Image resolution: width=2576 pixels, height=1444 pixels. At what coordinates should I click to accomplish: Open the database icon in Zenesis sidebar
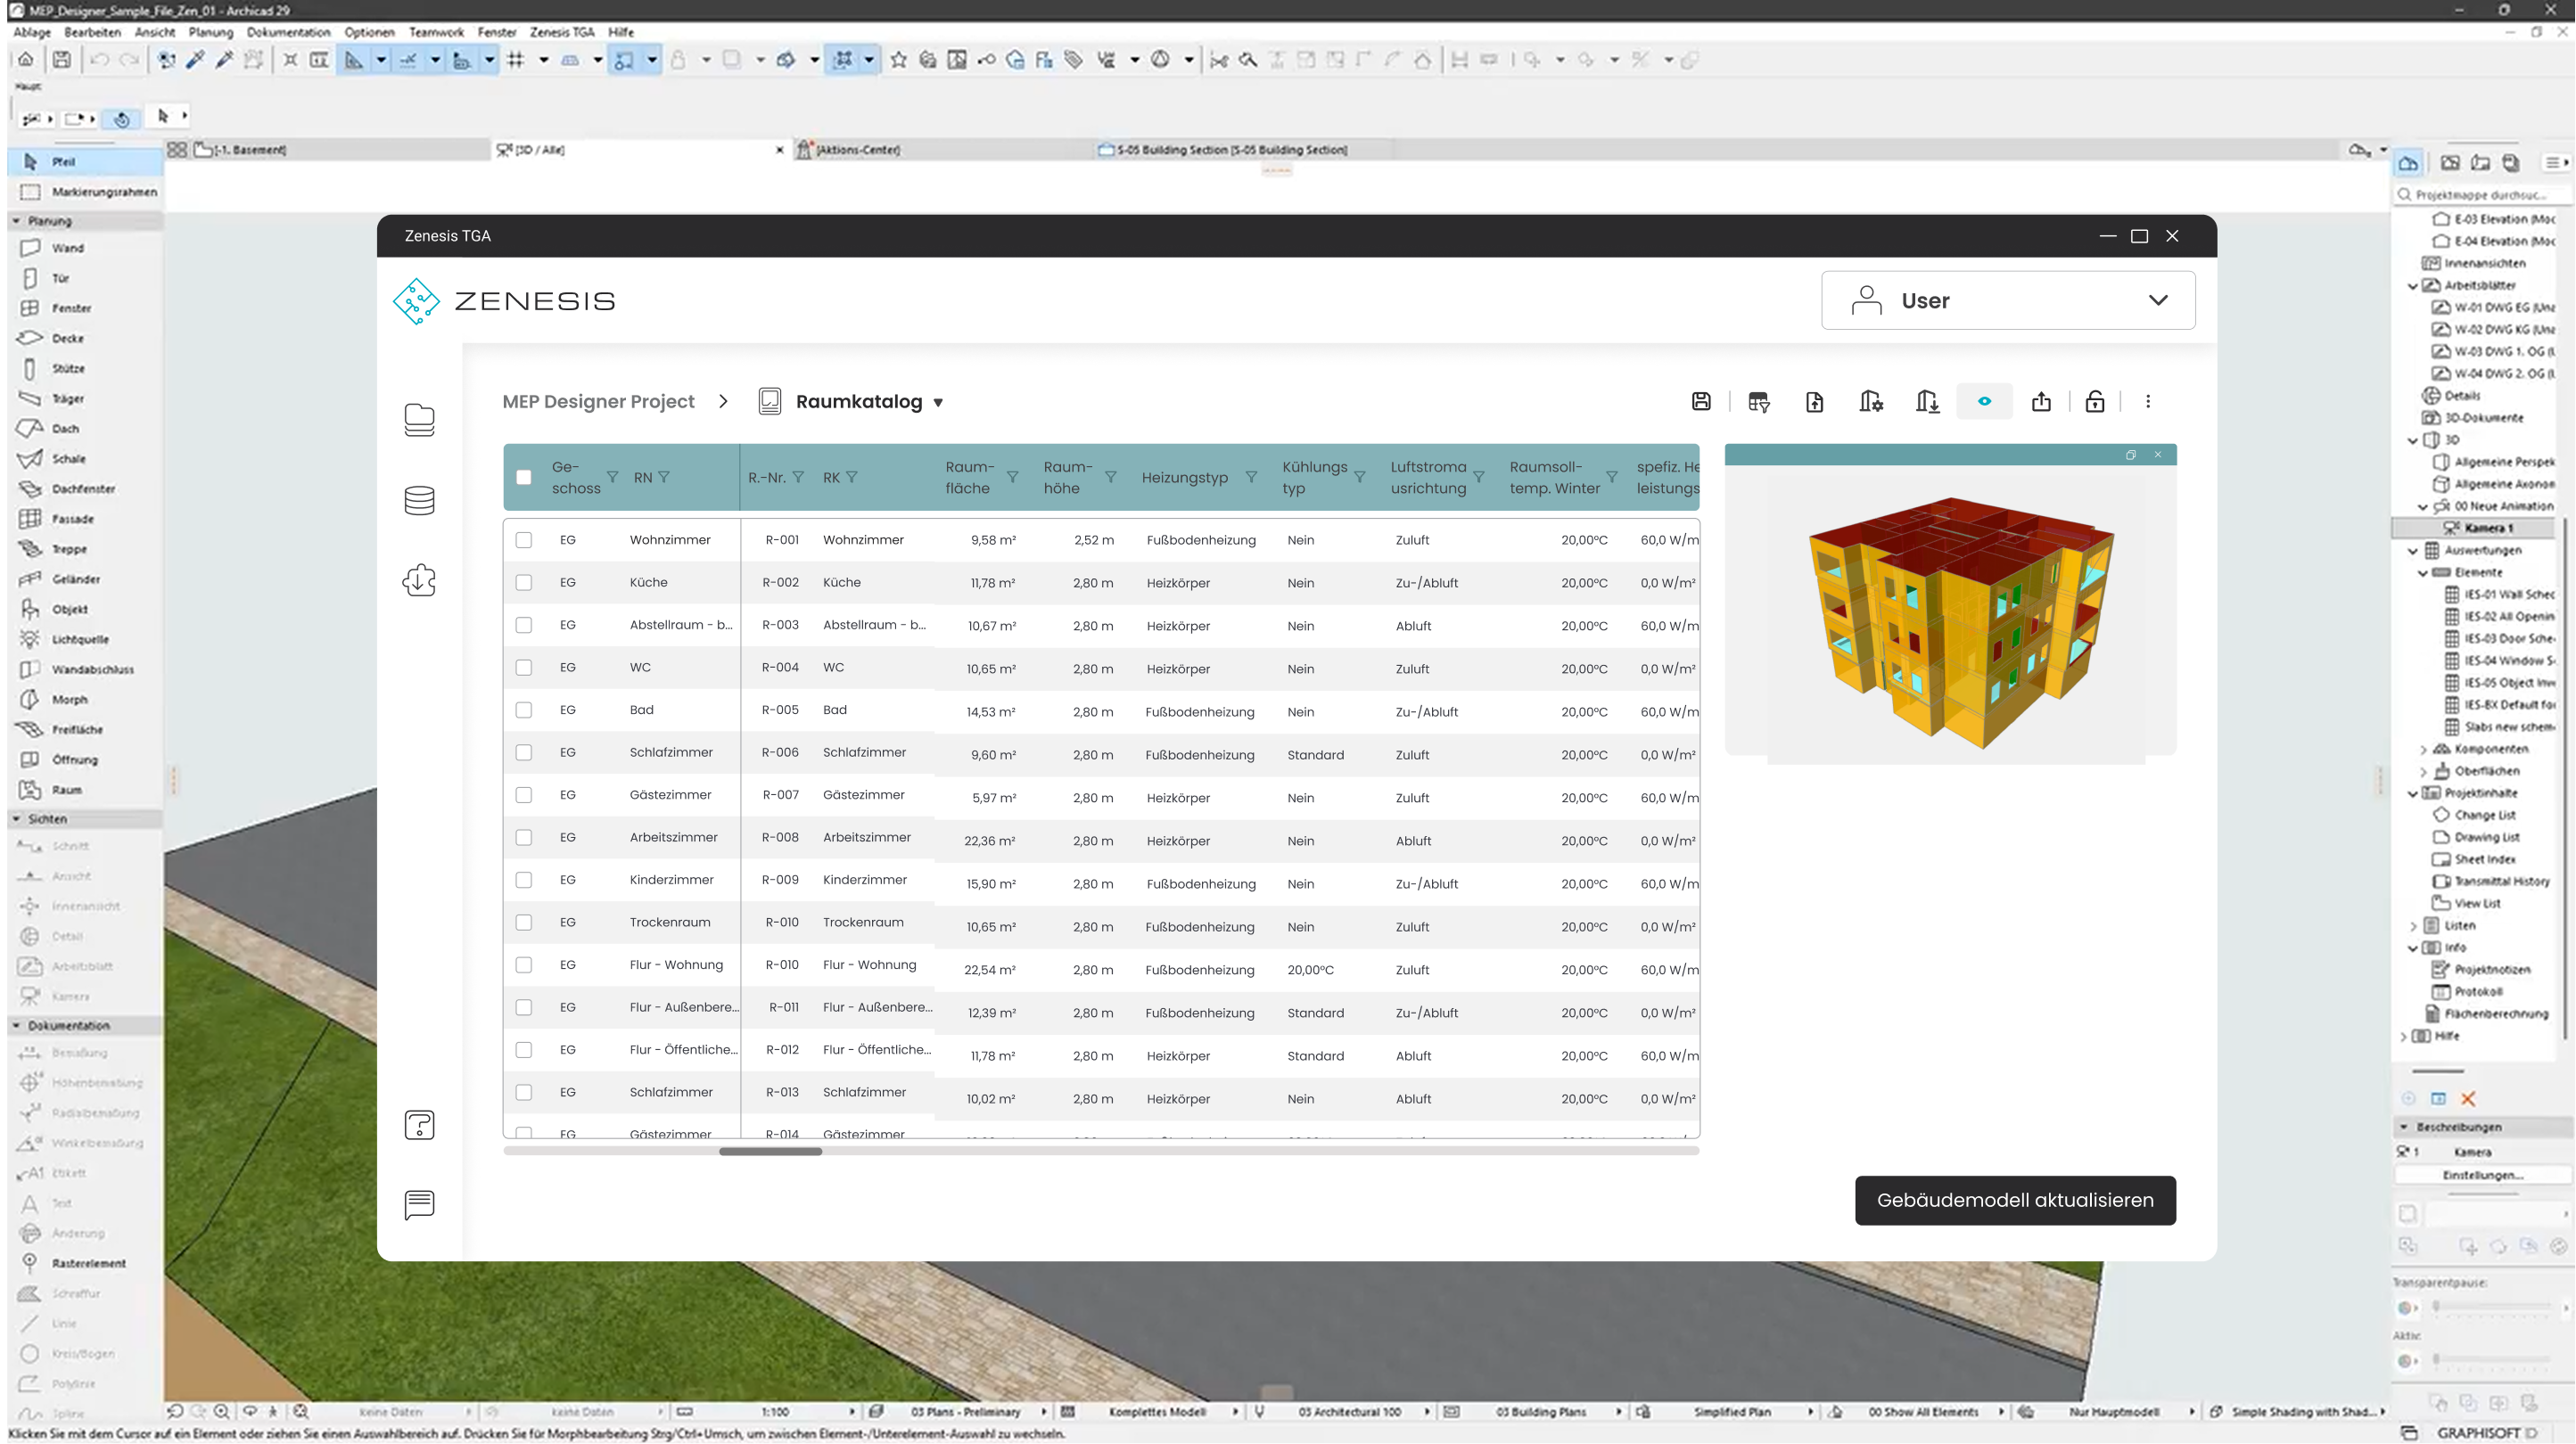(x=419, y=500)
